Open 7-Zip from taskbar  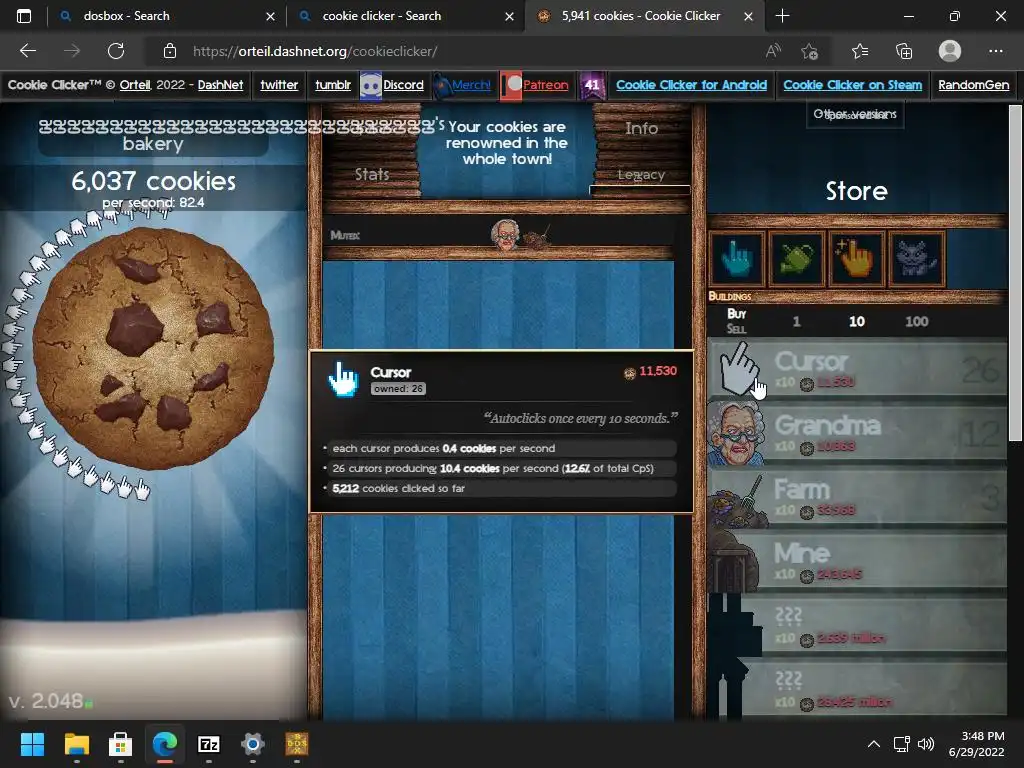(x=208, y=744)
